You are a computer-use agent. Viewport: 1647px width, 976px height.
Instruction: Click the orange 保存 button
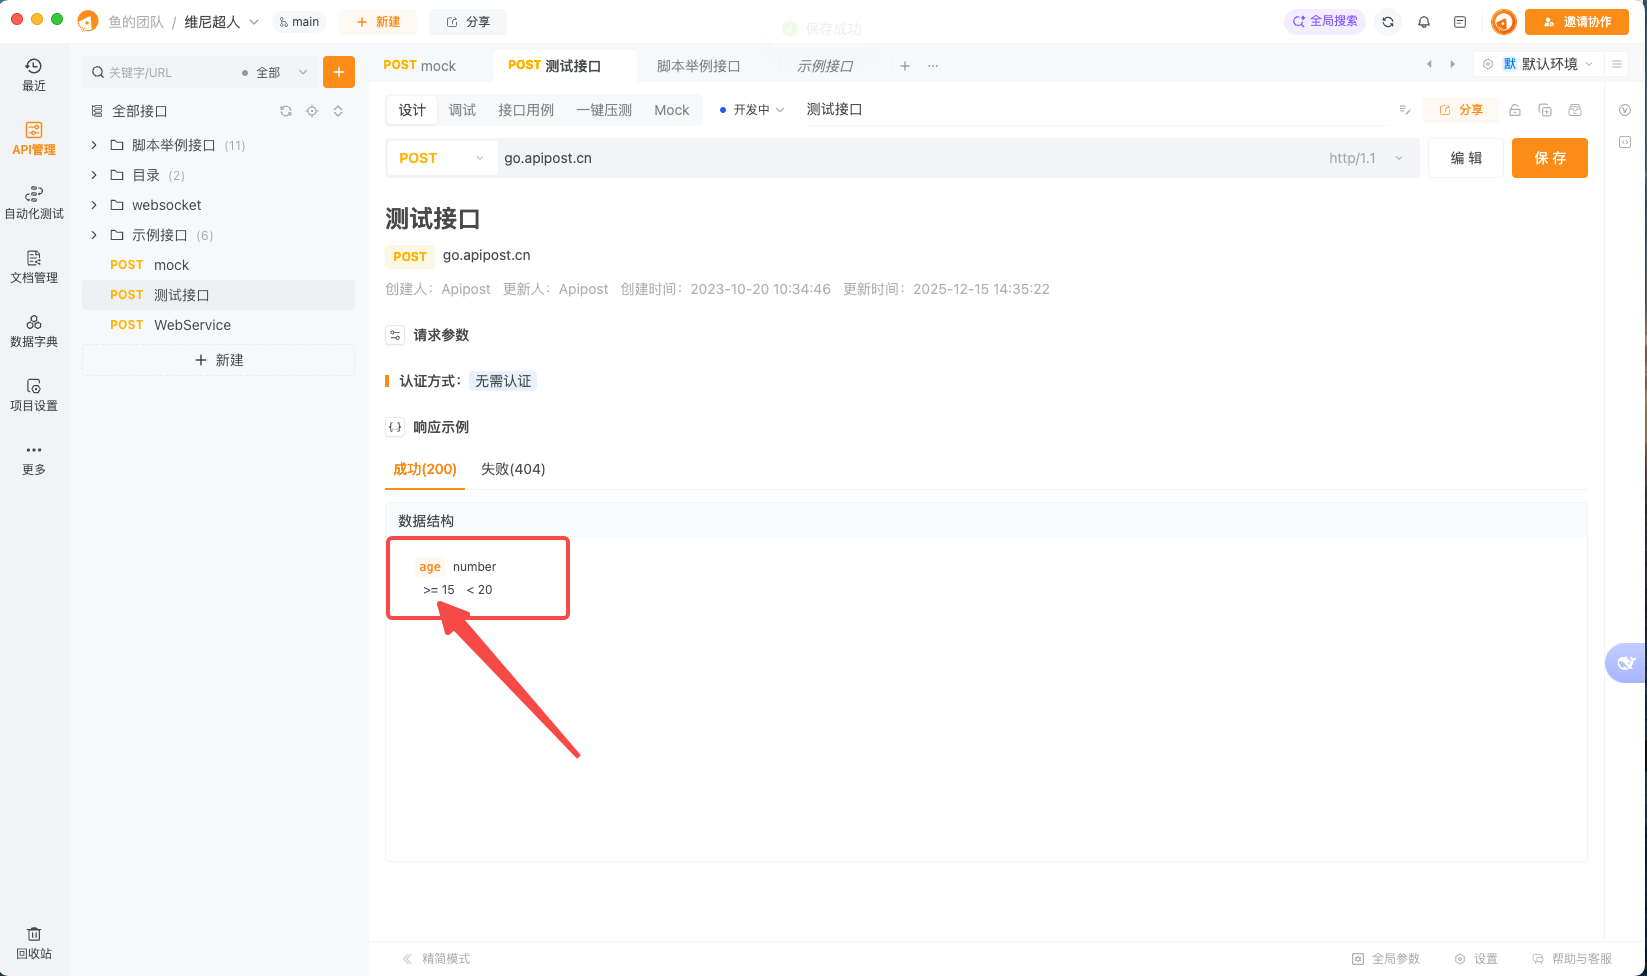[x=1549, y=157]
